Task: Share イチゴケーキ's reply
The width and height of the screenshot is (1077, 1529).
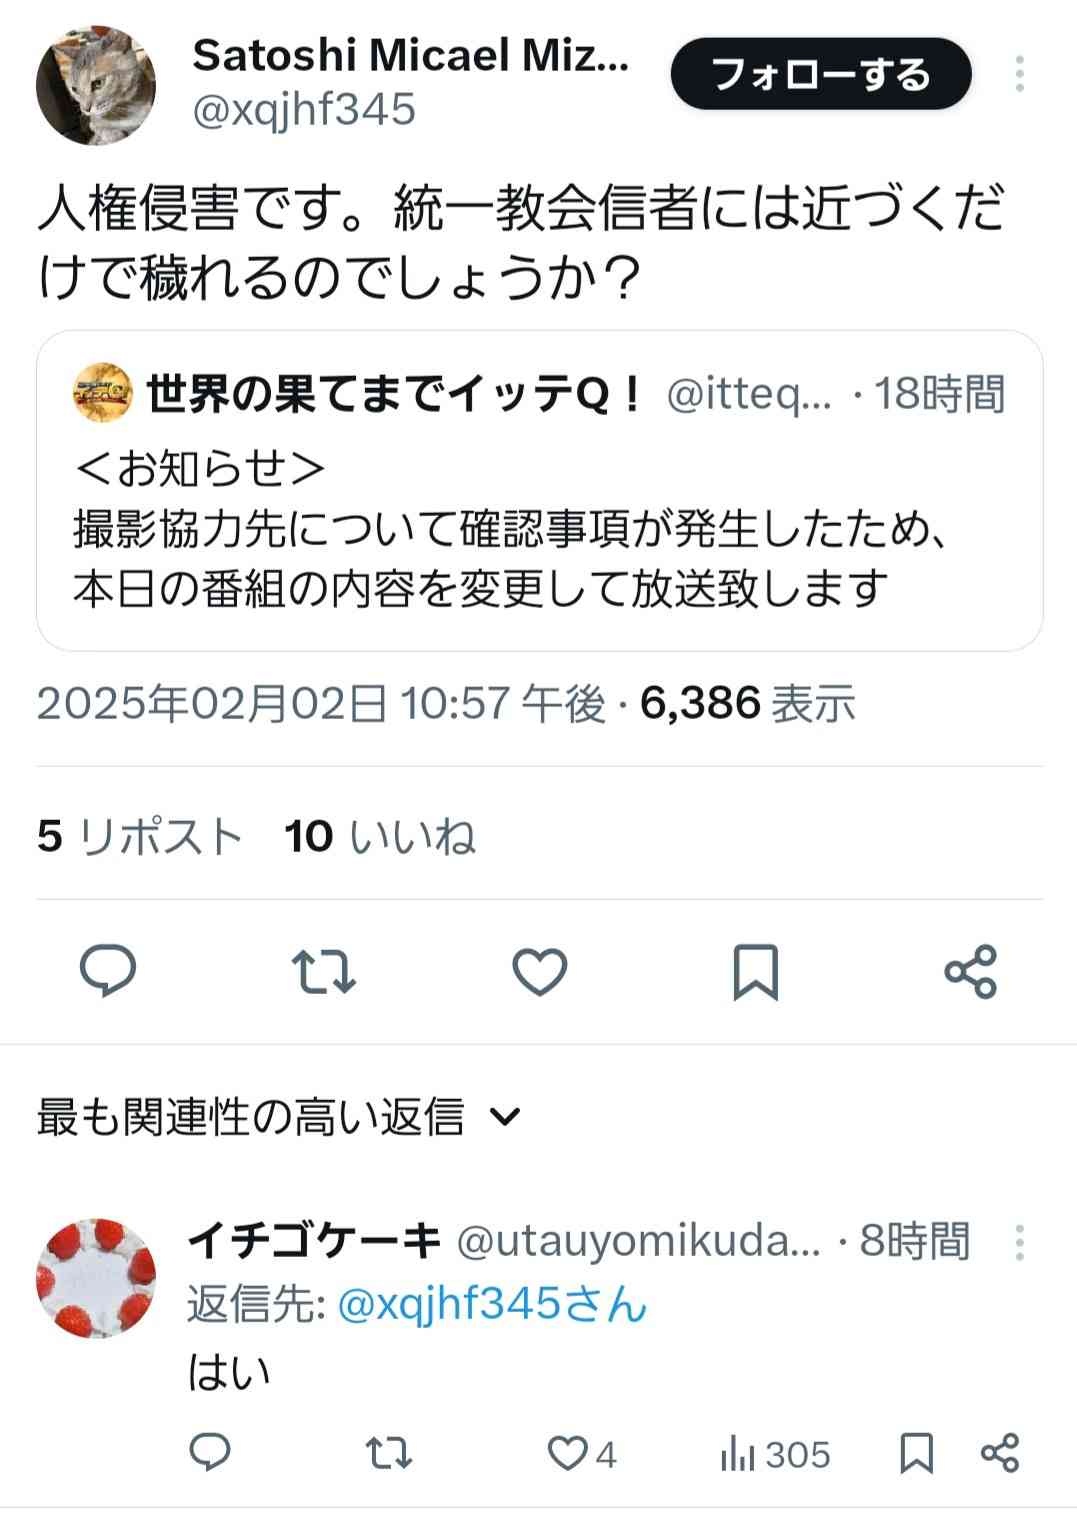Action: [x=1000, y=1453]
